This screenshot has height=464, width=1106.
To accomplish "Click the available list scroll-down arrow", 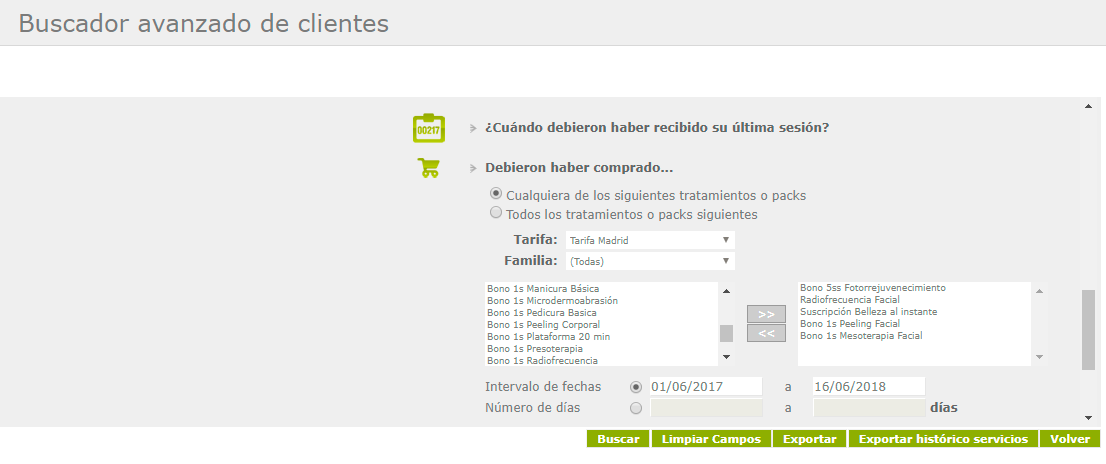I will coord(727,358).
